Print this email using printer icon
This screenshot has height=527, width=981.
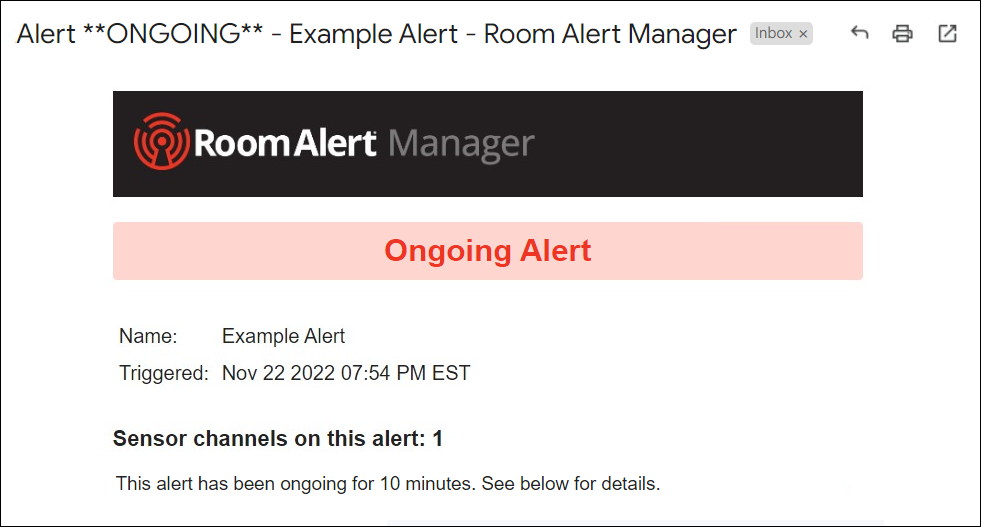[x=902, y=33]
